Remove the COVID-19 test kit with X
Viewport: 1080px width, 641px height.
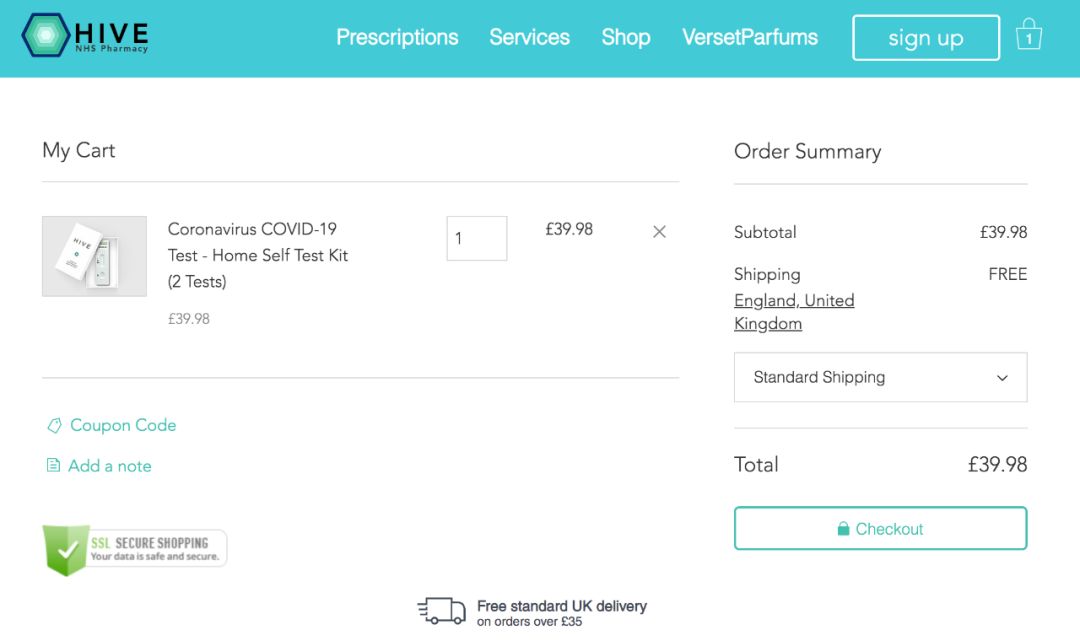click(659, 232)
